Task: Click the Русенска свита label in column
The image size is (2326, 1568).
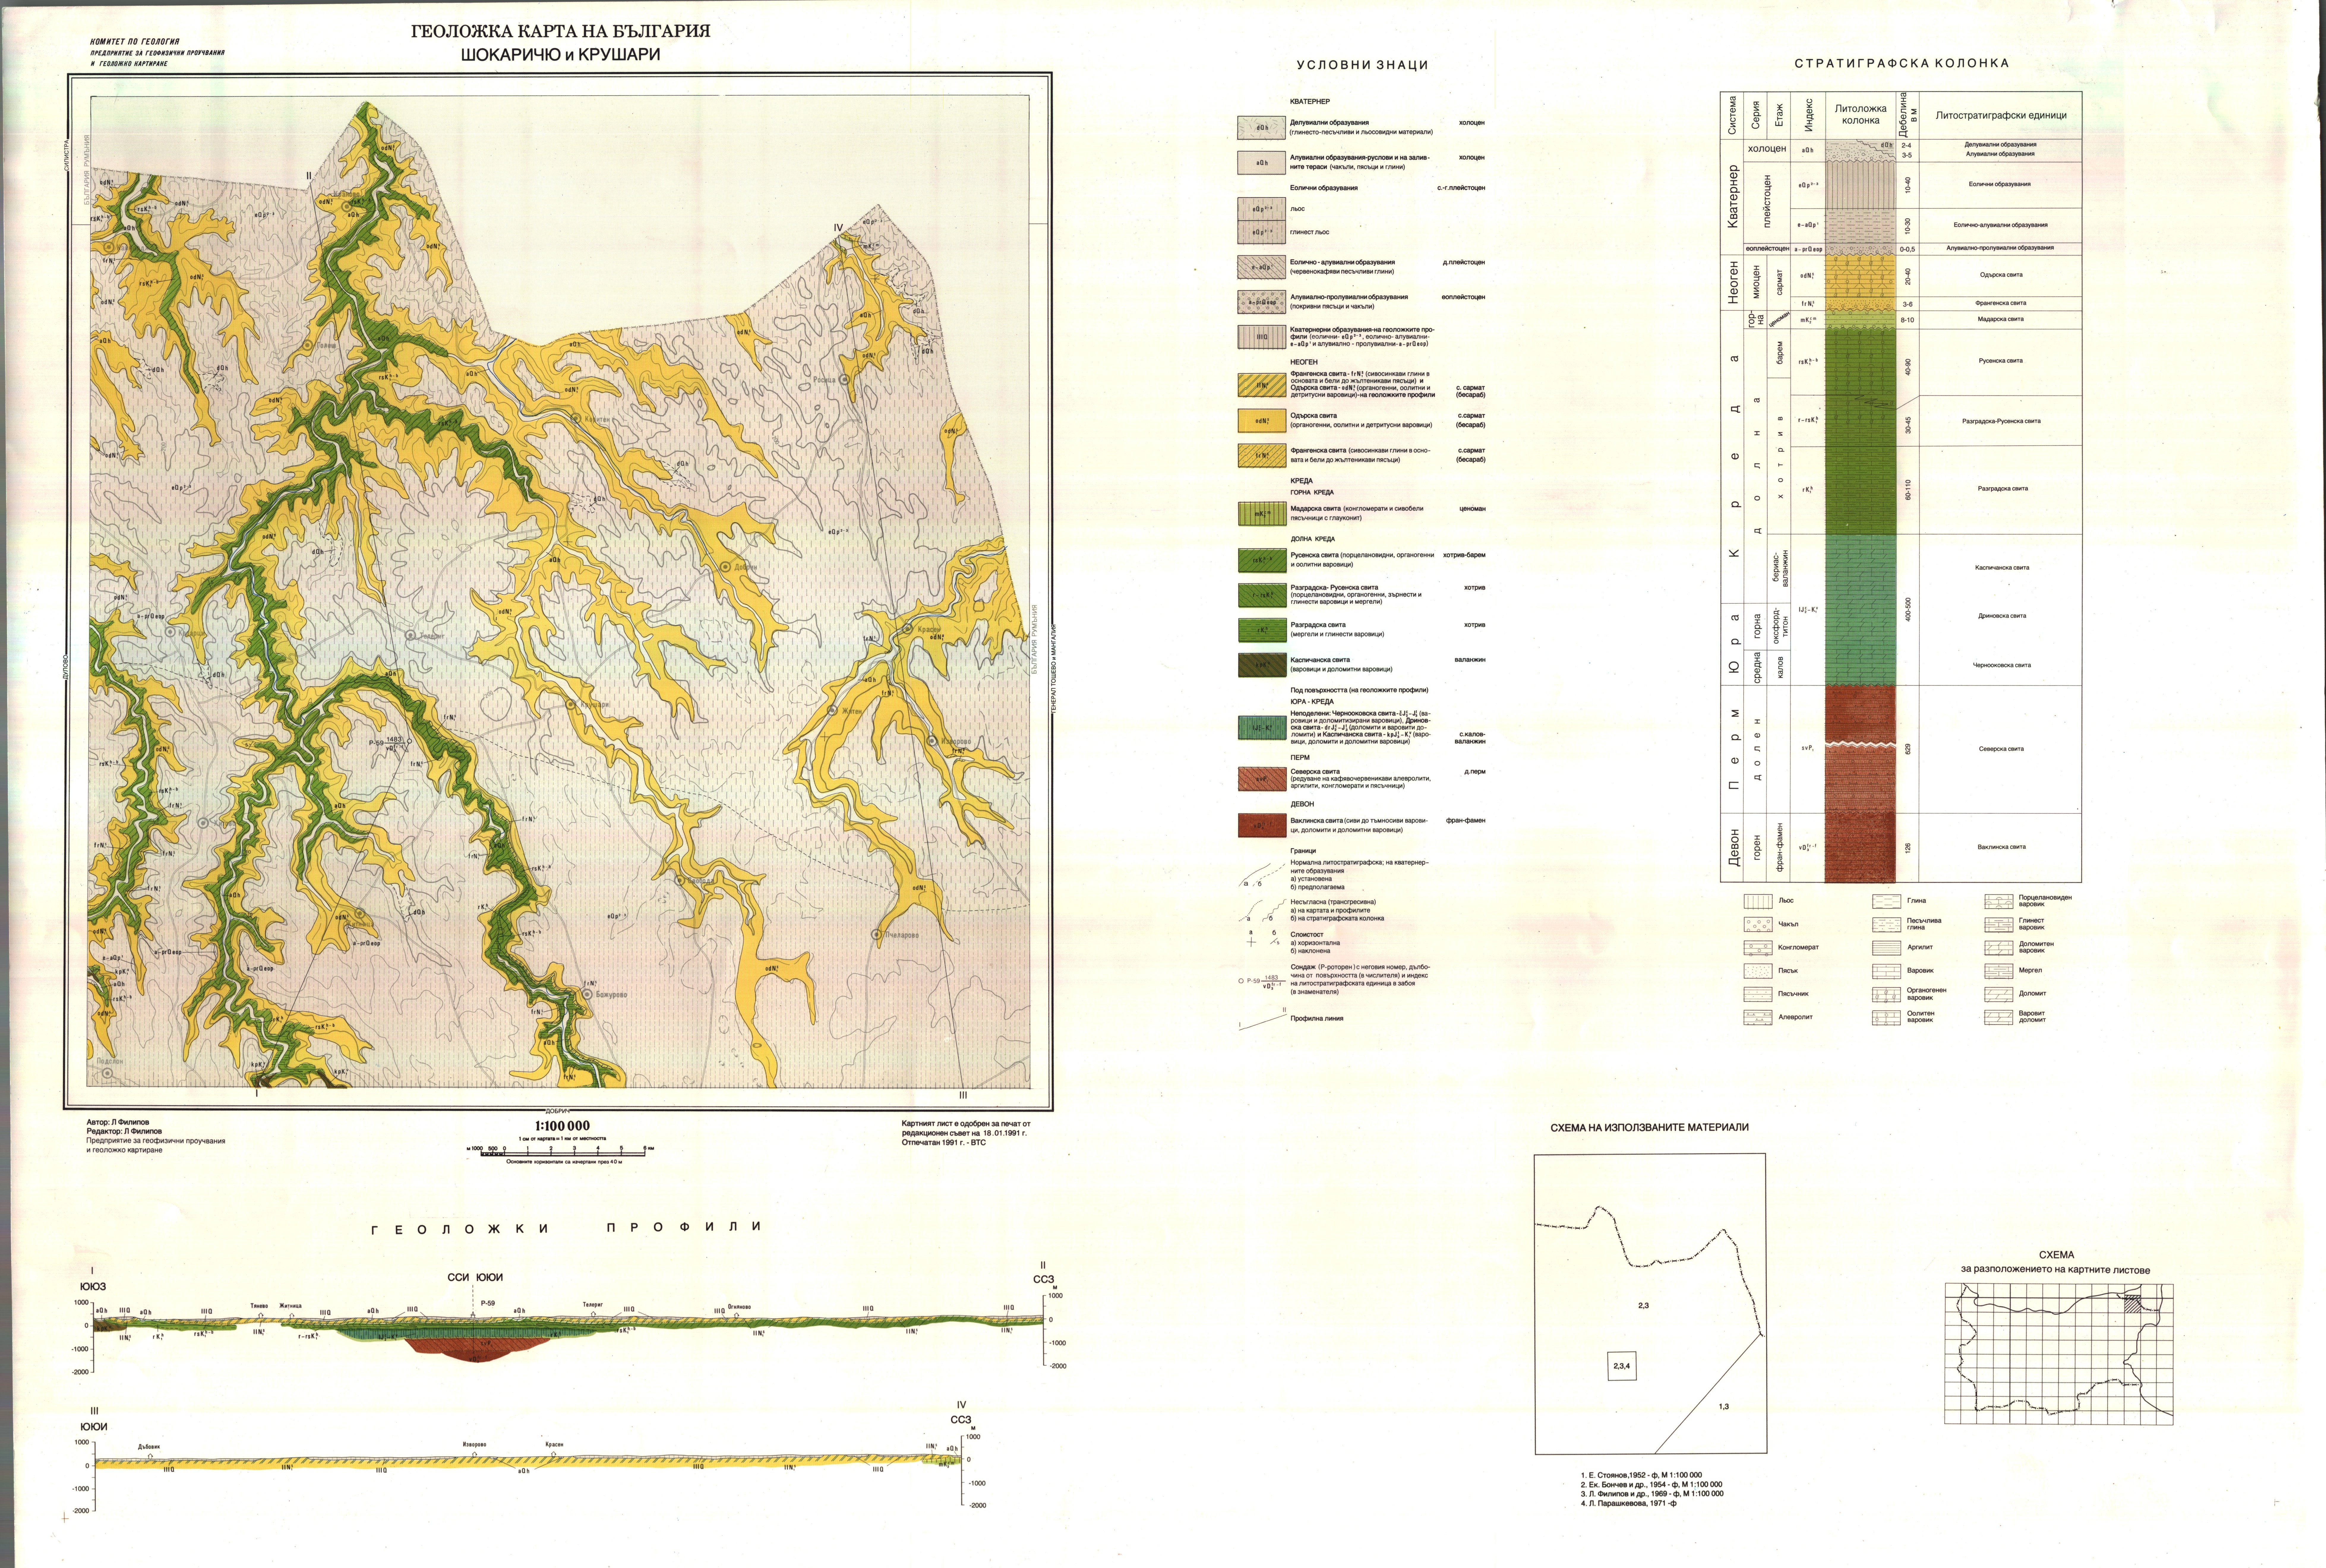Action: [2001, 361]
